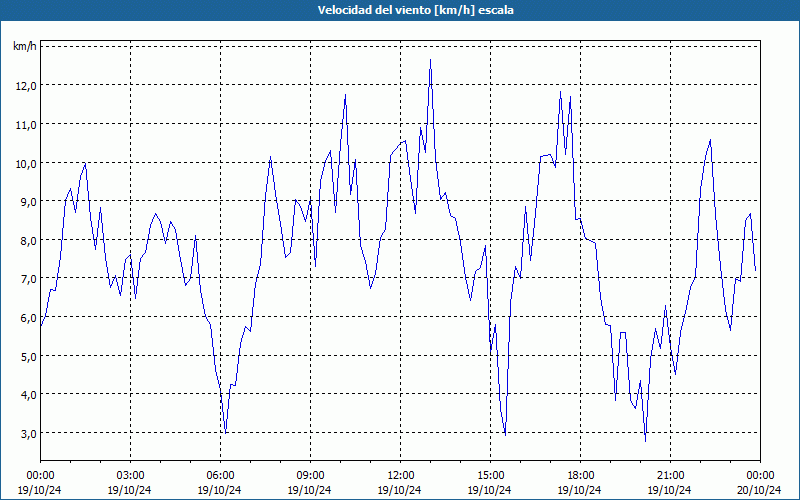The image size is (800, 500).
Task: Click the 11,0 y-axis label
Action: (26, 124)
